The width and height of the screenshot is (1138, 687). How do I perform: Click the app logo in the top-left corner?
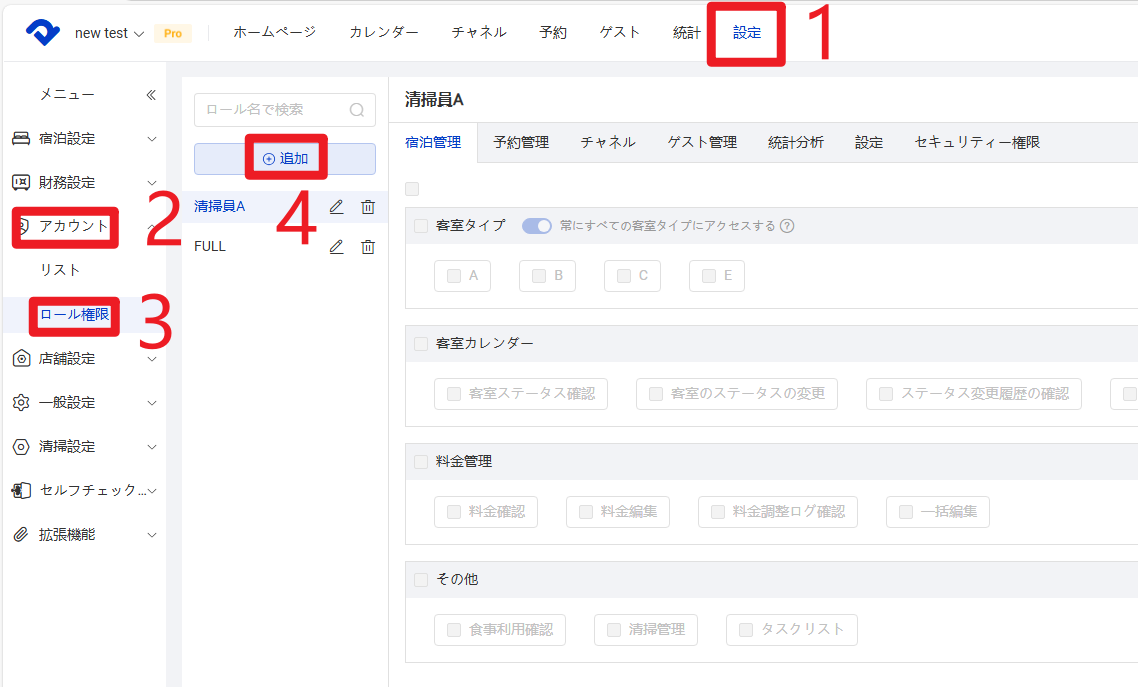click(x=44, y=33)
